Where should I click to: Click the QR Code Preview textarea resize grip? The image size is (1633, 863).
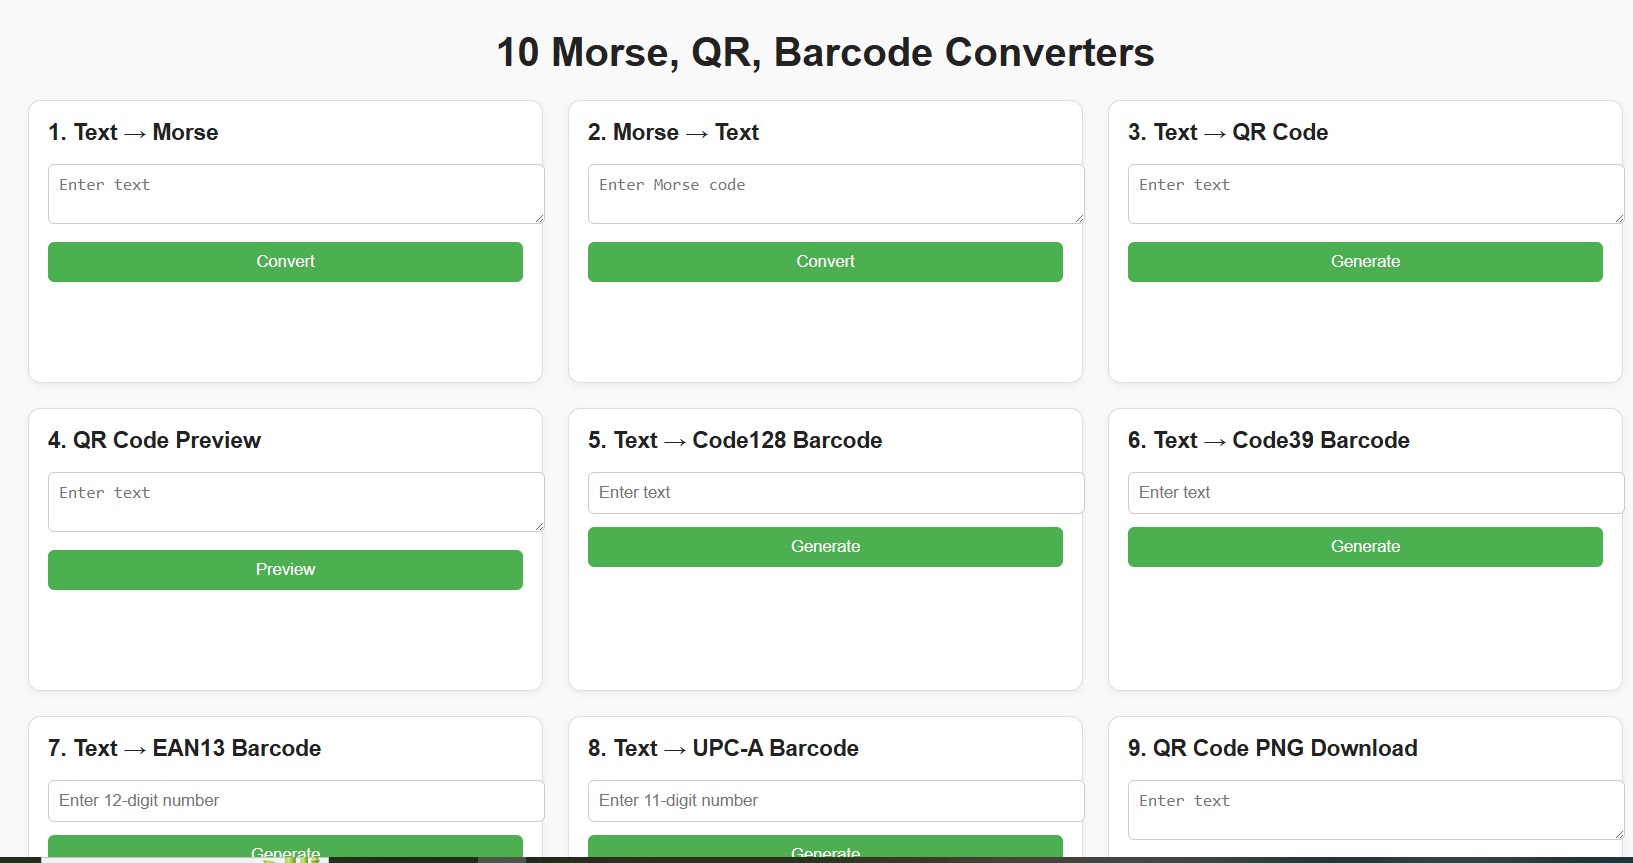(539, 526)
